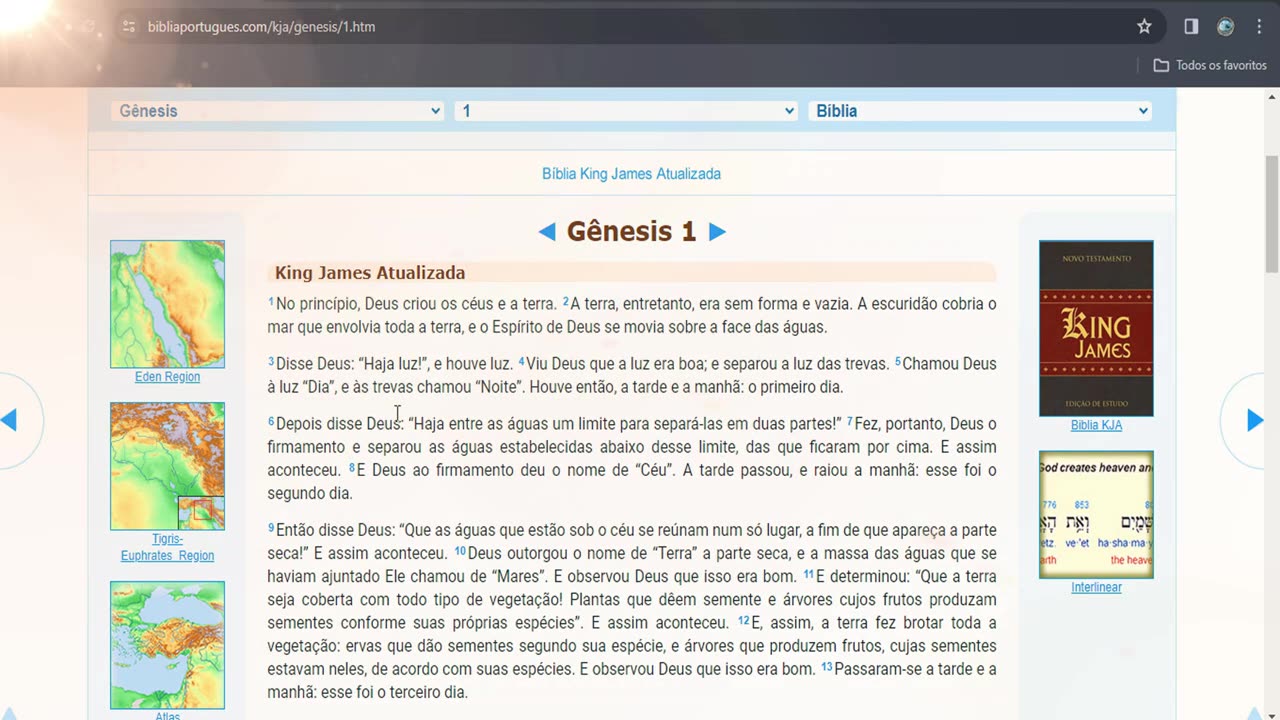Open the Interlinear Hebrew thumbnail

pyautogui.click(x=1096, y=514)
